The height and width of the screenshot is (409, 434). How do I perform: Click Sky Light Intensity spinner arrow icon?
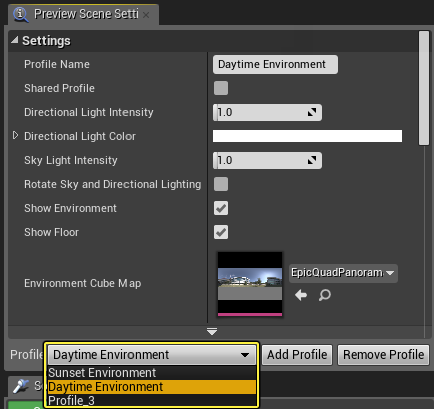[x=312, y=160]
